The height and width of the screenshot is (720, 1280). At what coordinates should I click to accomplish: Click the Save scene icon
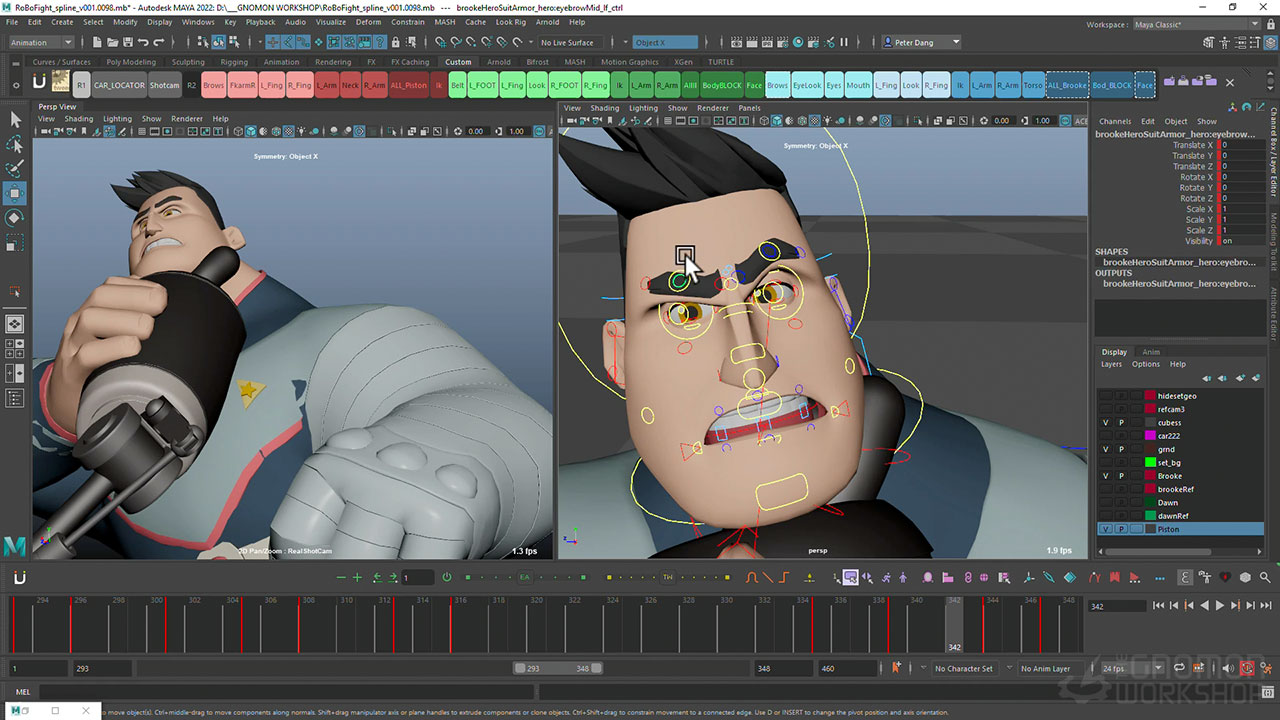(x=127, y=43)
